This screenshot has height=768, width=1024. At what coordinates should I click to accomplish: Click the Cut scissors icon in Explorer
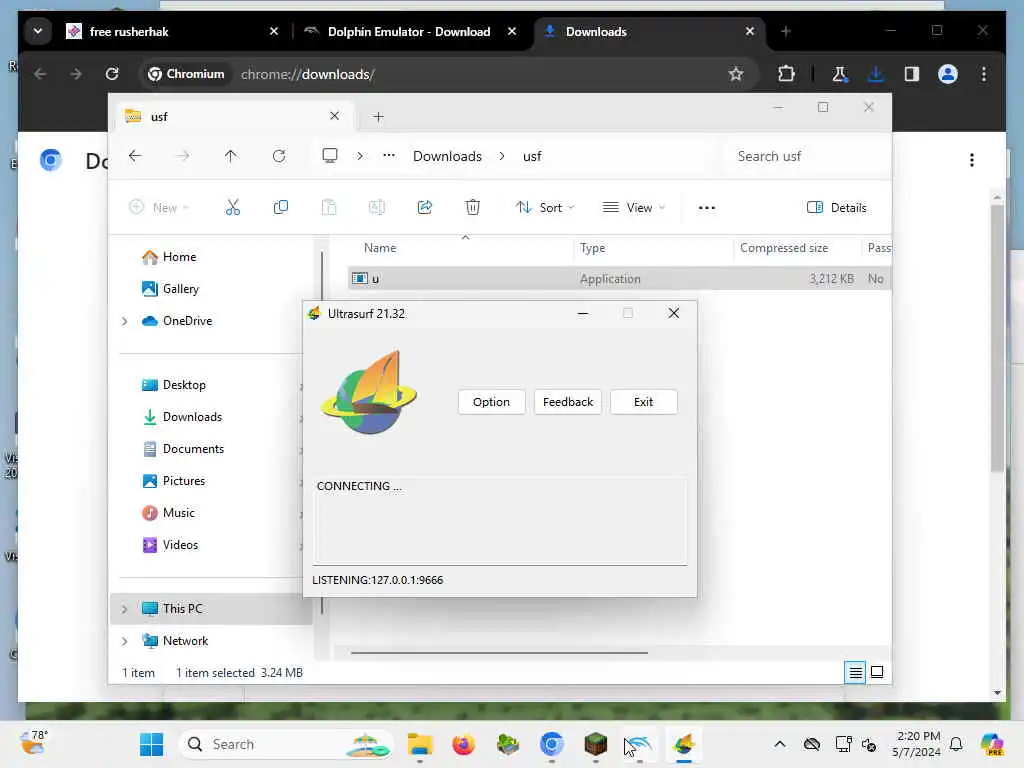click(x=232, y=208)
